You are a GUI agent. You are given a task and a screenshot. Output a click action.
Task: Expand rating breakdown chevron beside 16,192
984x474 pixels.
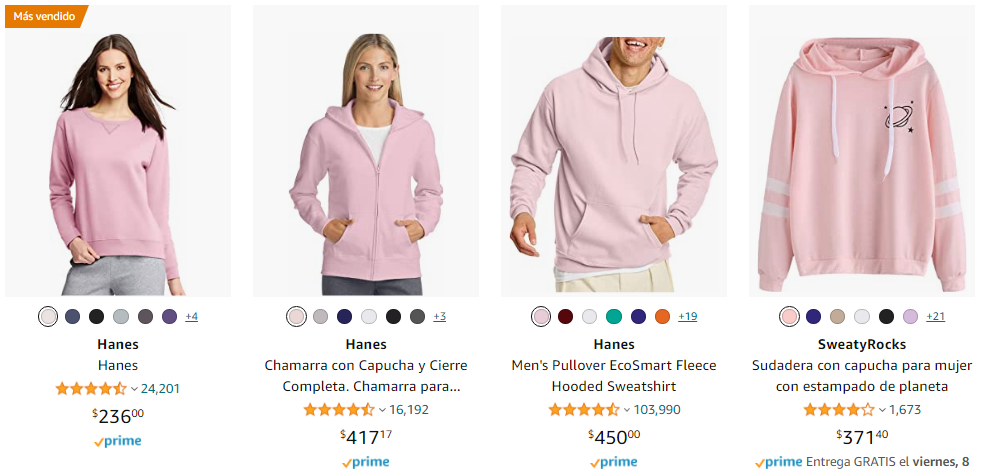coord(382,411)
